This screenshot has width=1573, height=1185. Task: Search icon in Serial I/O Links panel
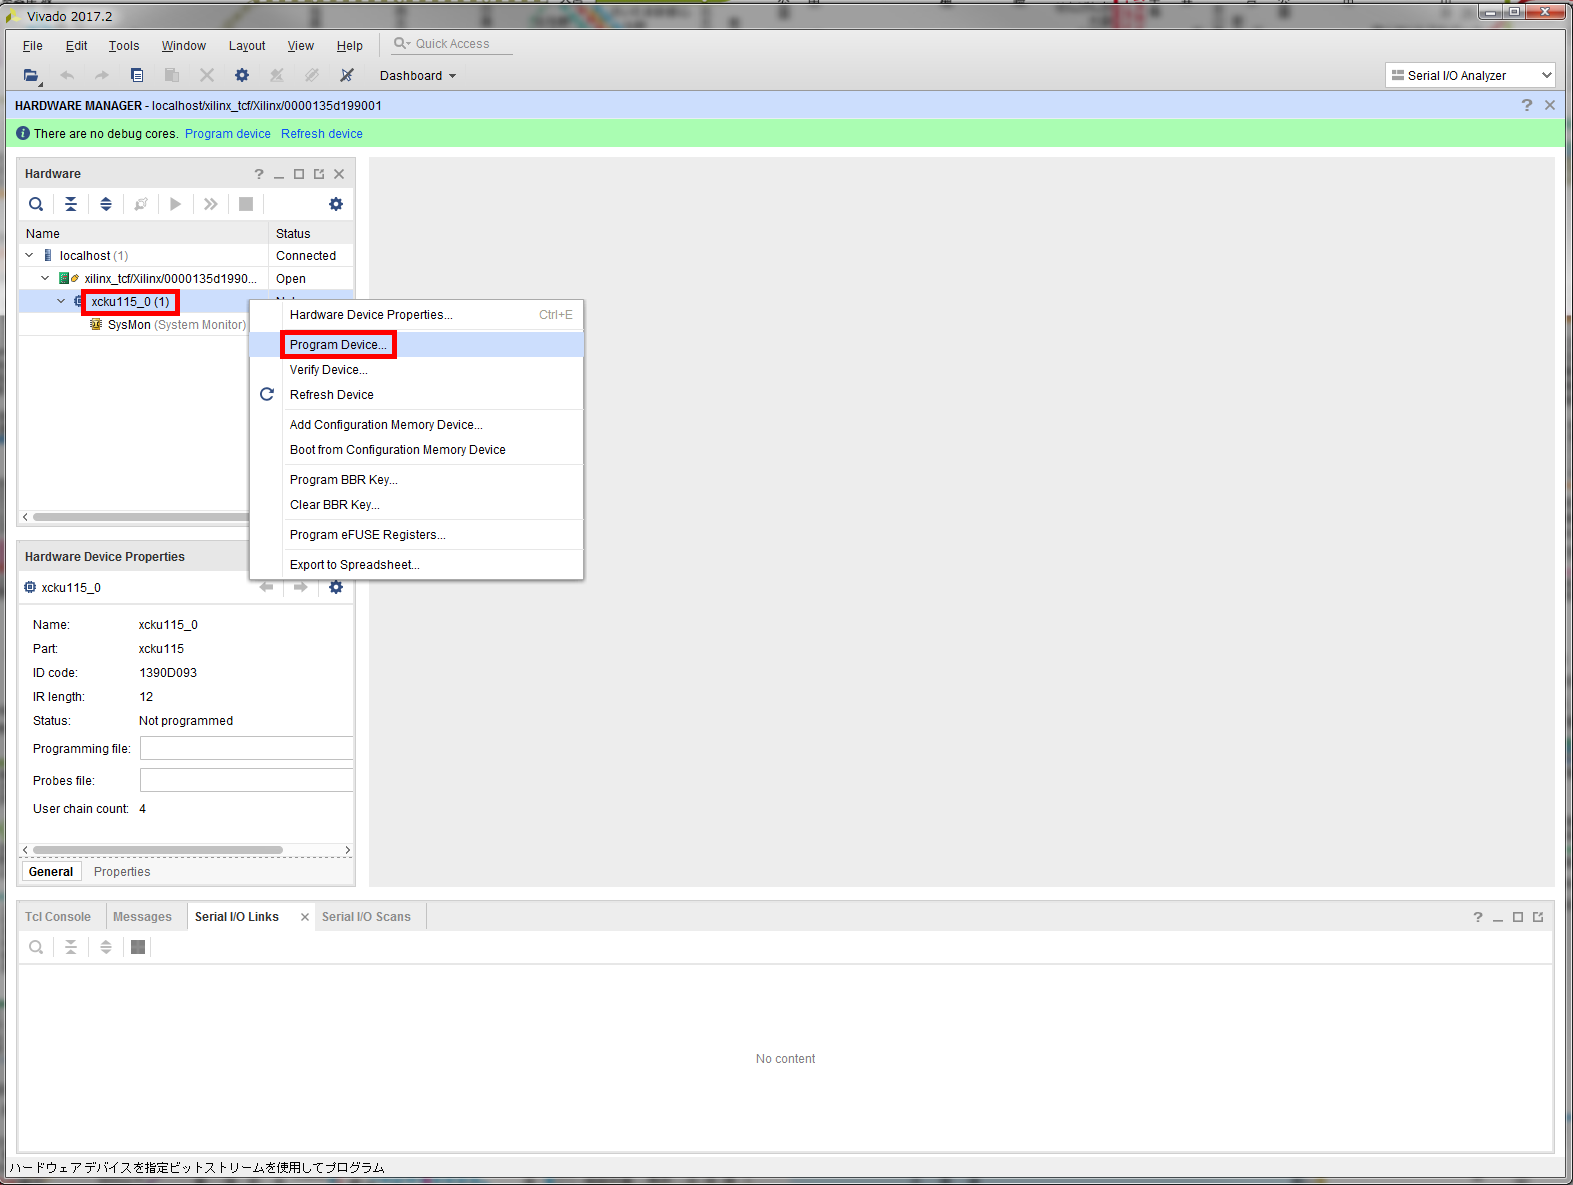[36, 947]
